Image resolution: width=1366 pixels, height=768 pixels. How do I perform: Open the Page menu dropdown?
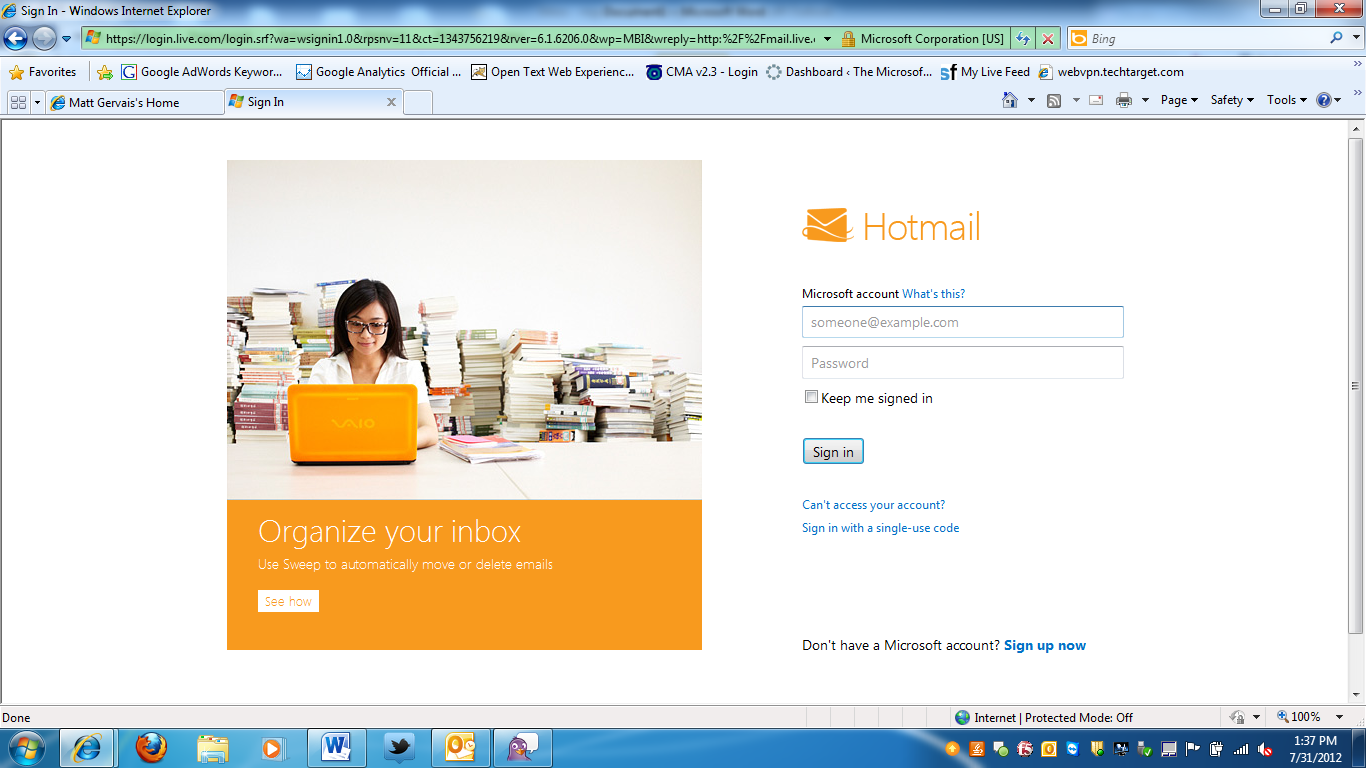coord(1179,100)
